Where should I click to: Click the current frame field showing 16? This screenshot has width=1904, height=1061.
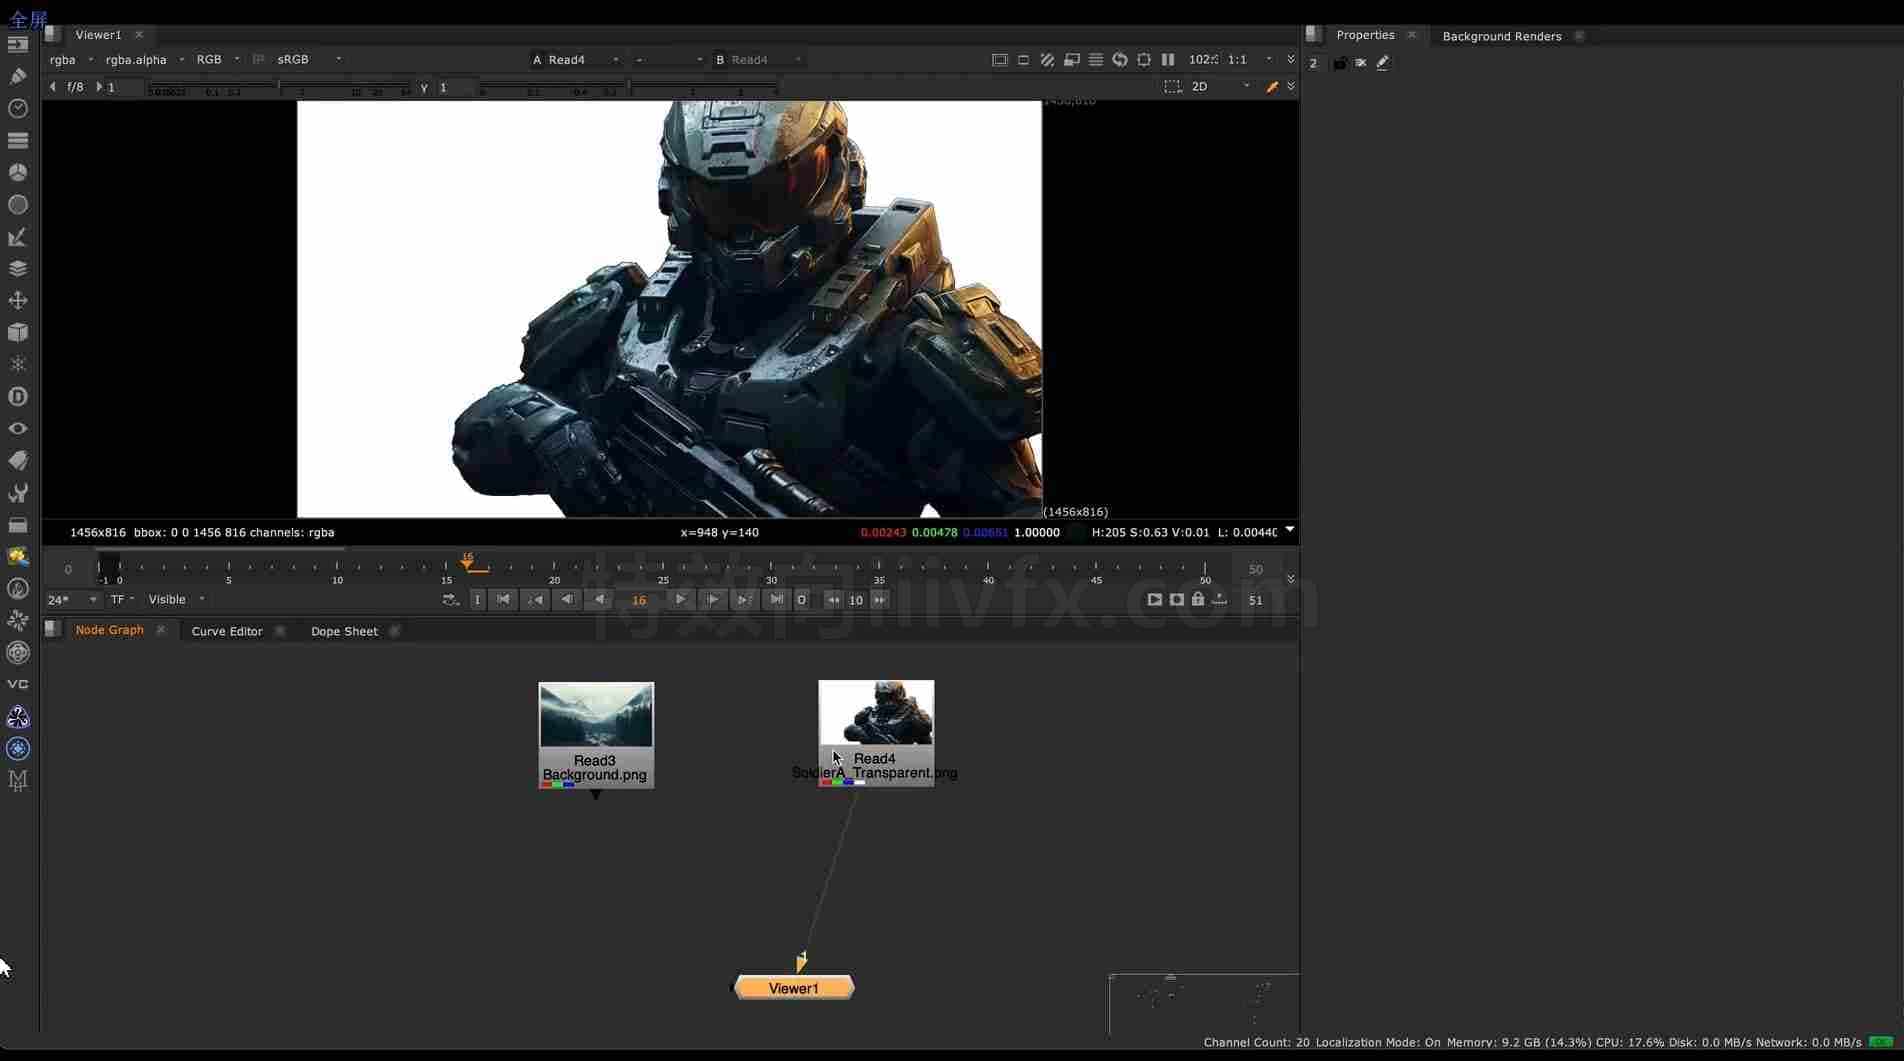[639, 600]
